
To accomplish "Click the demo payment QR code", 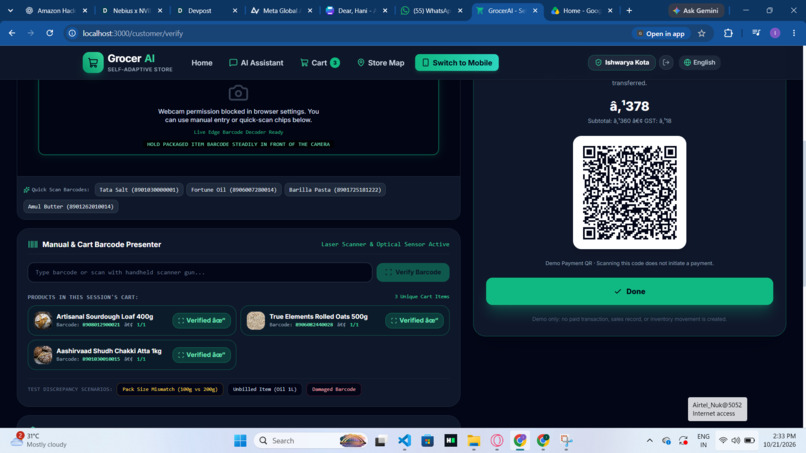I will coord(629,192).
